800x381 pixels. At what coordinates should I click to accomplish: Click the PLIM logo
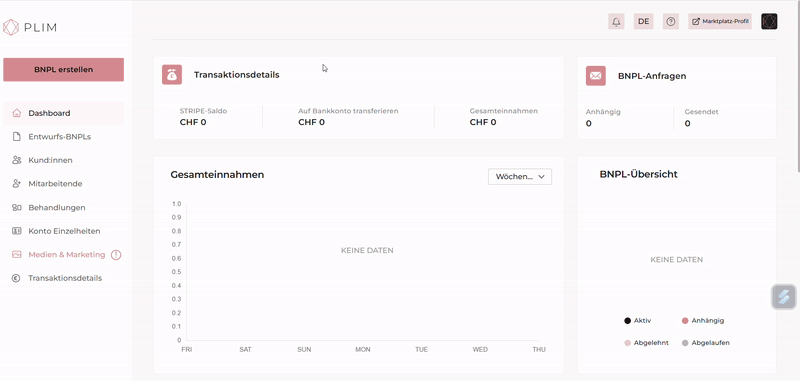point(30,27)
